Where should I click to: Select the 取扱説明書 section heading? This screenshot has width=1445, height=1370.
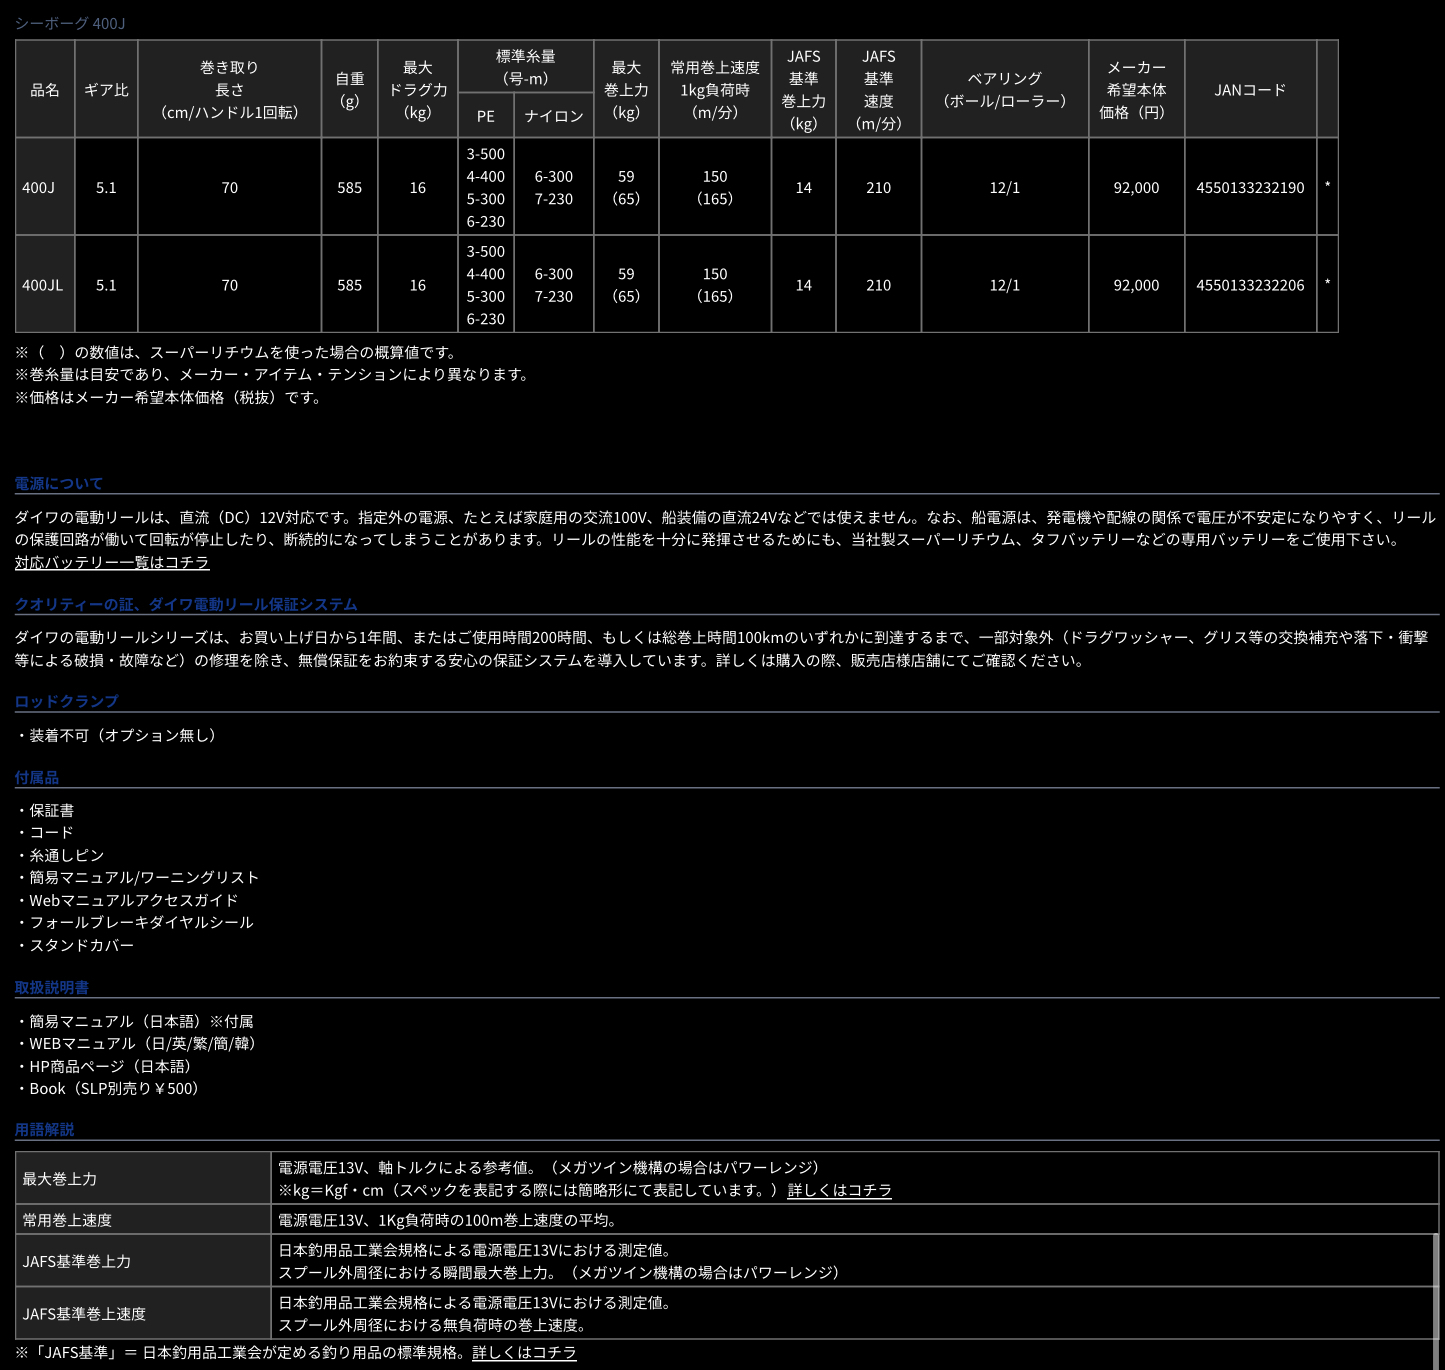point(52,987)
